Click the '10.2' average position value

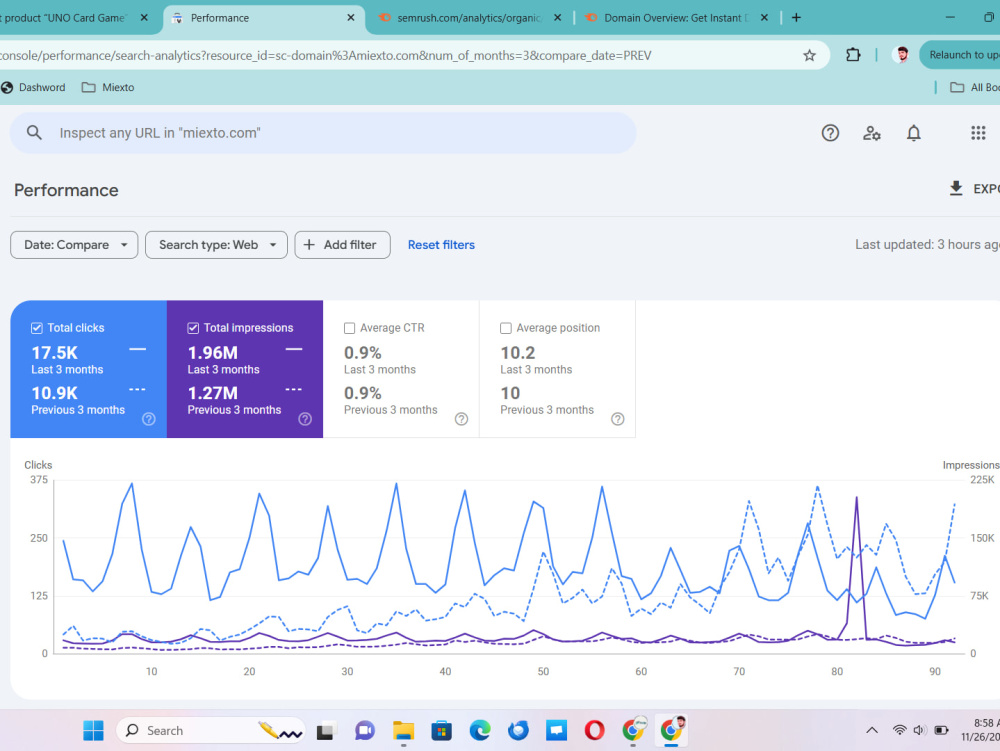pyautogui.click(x=517, y=353)
